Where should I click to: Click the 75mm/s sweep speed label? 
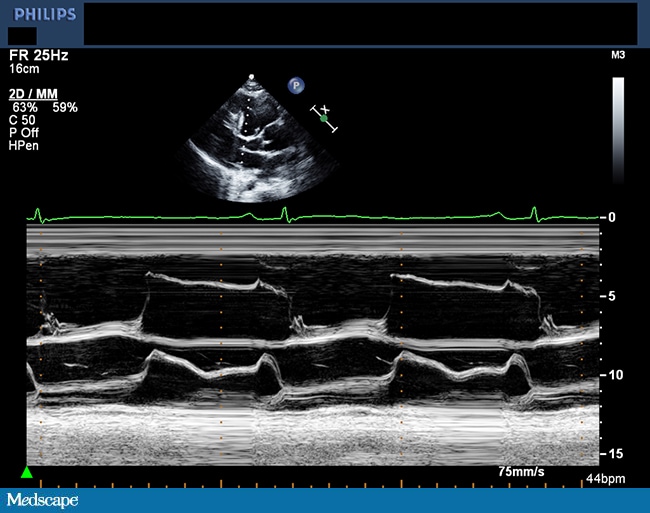point(523,470)
